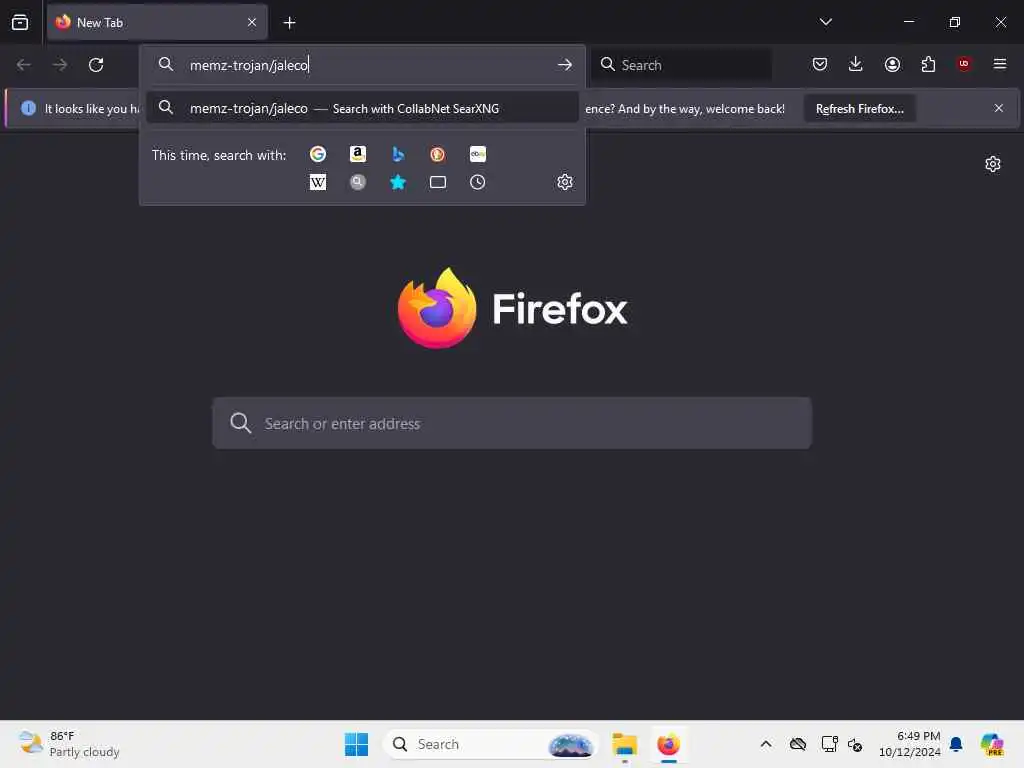This screenshot has width=1024, height=768.
Task: Open the Downloads panel
Action: tap(856, 64)
